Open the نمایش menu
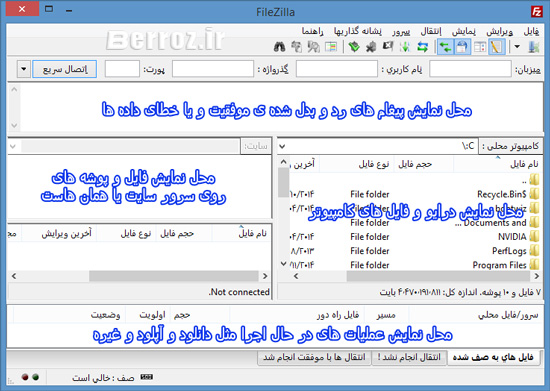The height and width of the screenshot is (391, 550). (464, 32)
